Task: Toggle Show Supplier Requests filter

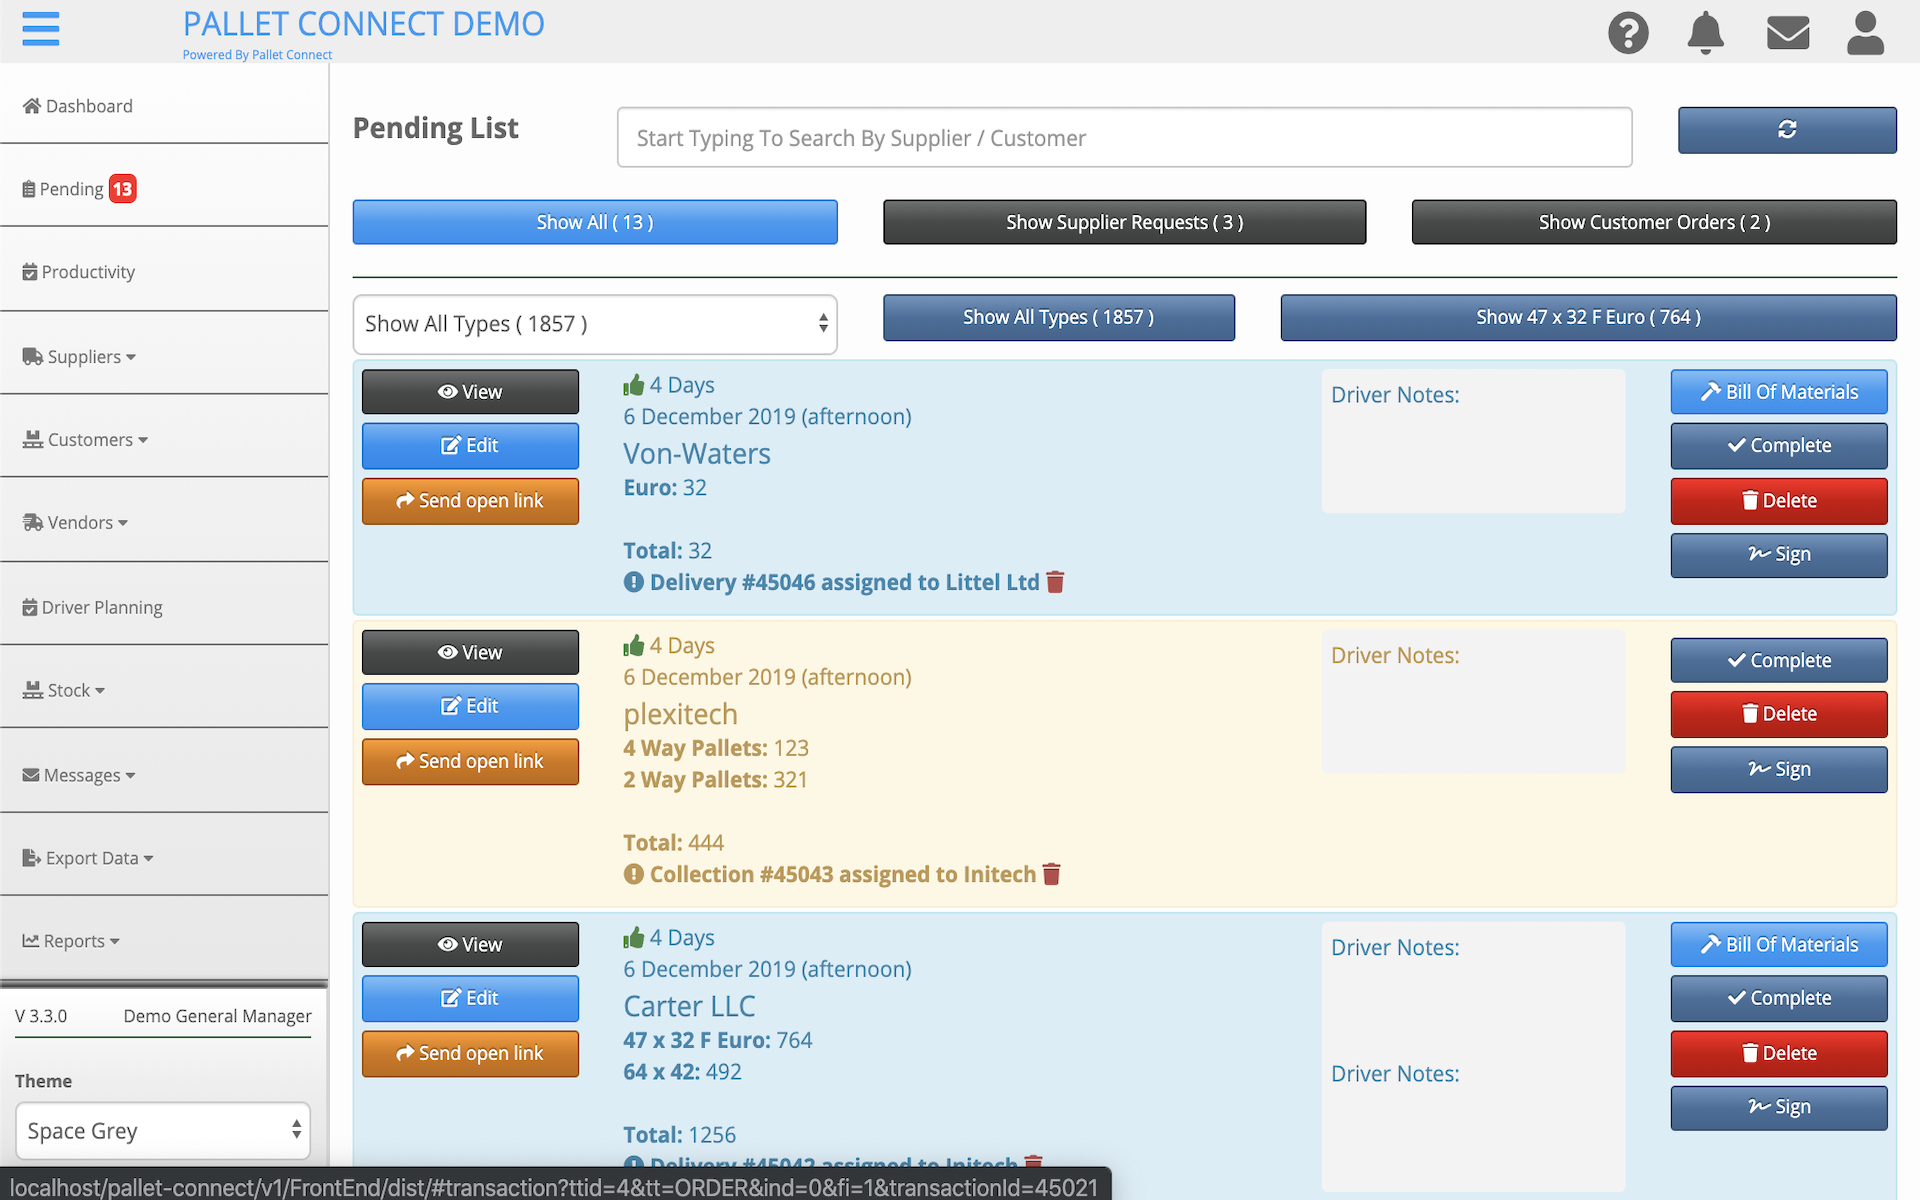Action: 1124,222
